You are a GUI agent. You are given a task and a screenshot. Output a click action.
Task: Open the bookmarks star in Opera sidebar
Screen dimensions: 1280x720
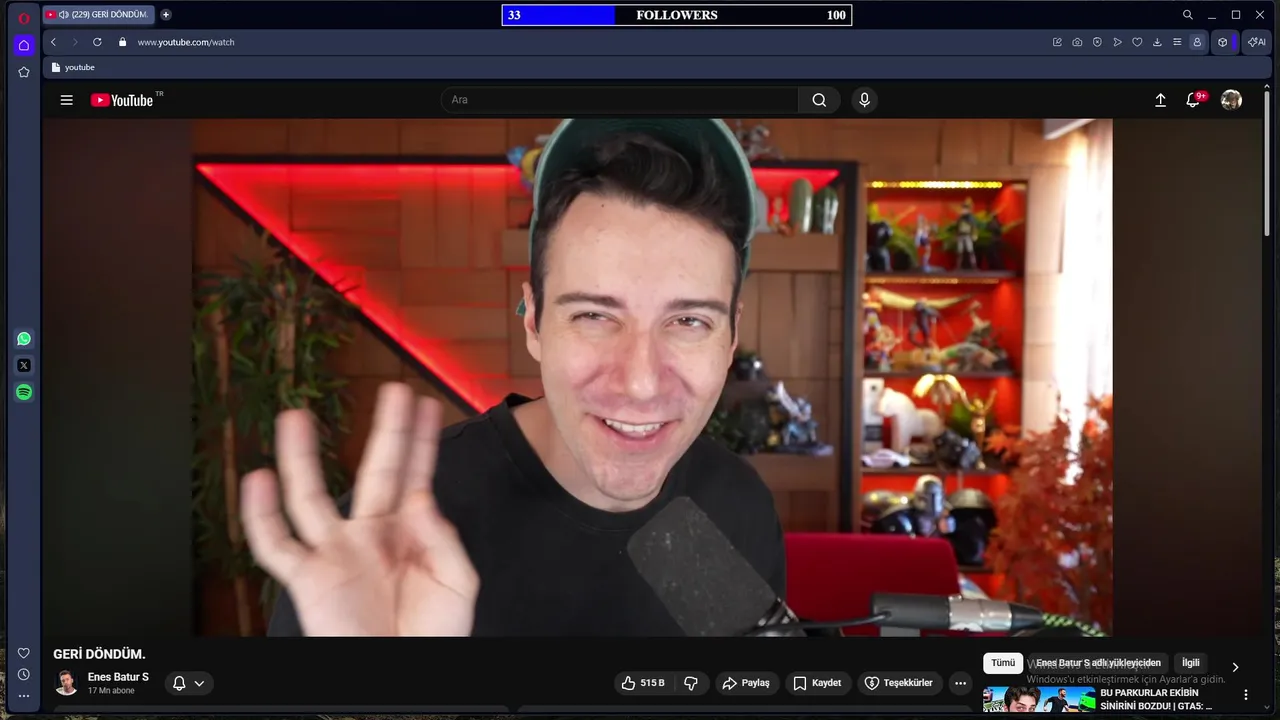pos(24,72)
